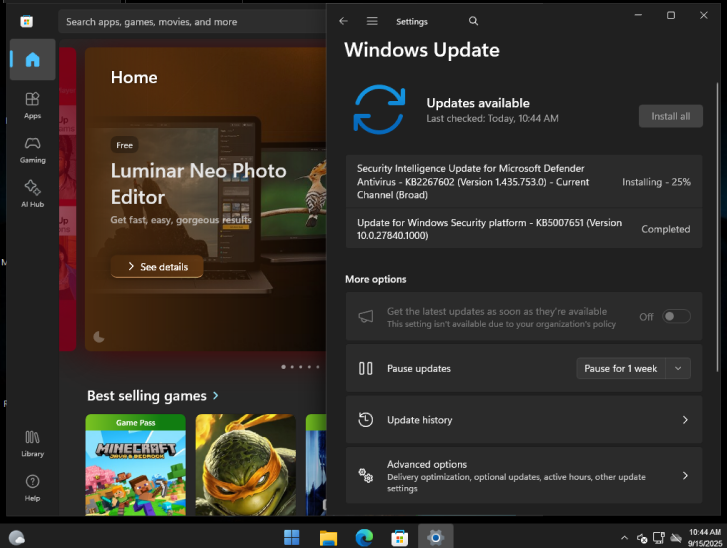Open Gaming section in Store sidebar
Image resolution: width=727 pixels, height=548 pixels.
tap(32, 150)
